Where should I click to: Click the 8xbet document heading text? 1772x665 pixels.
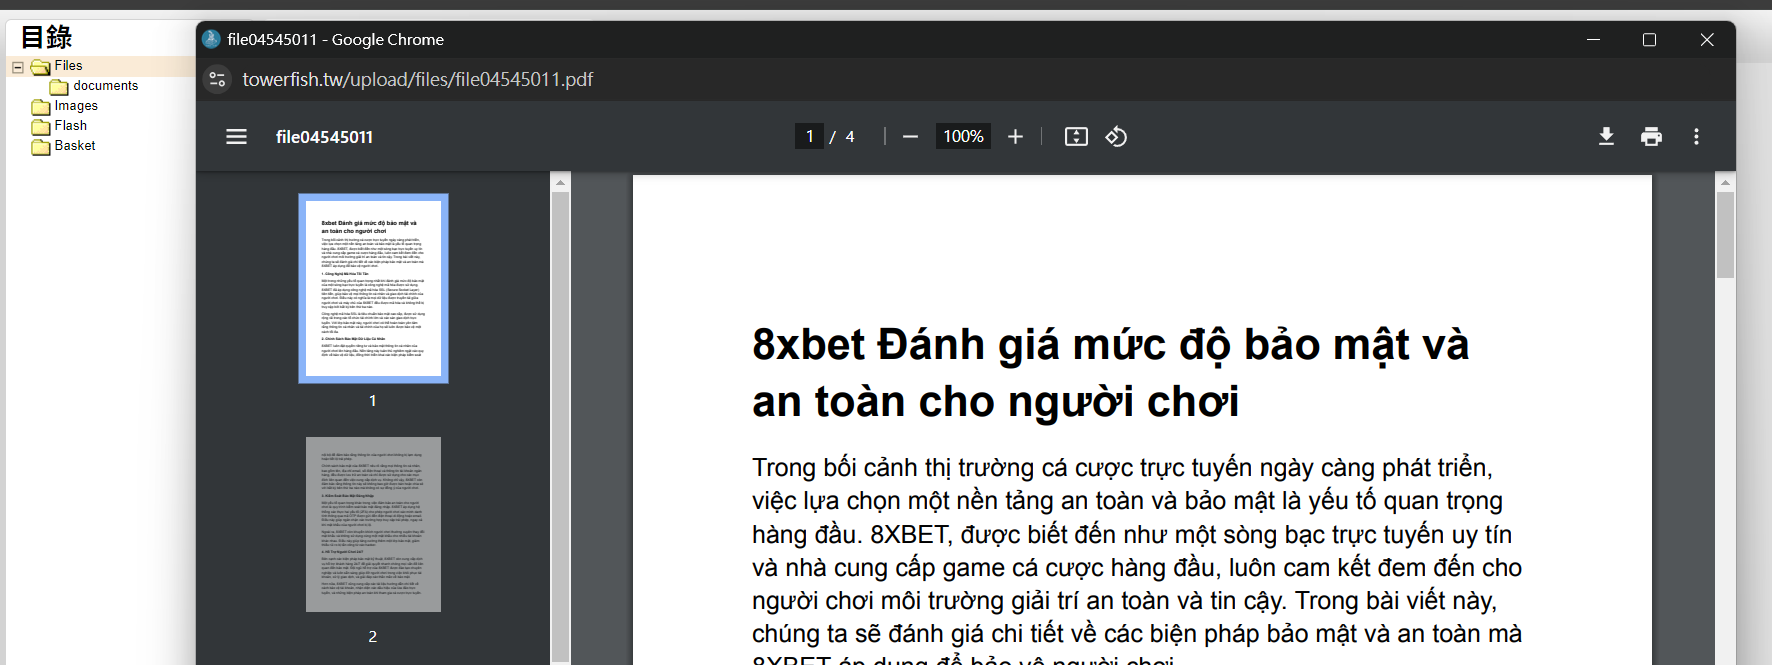click(1110, 372)
